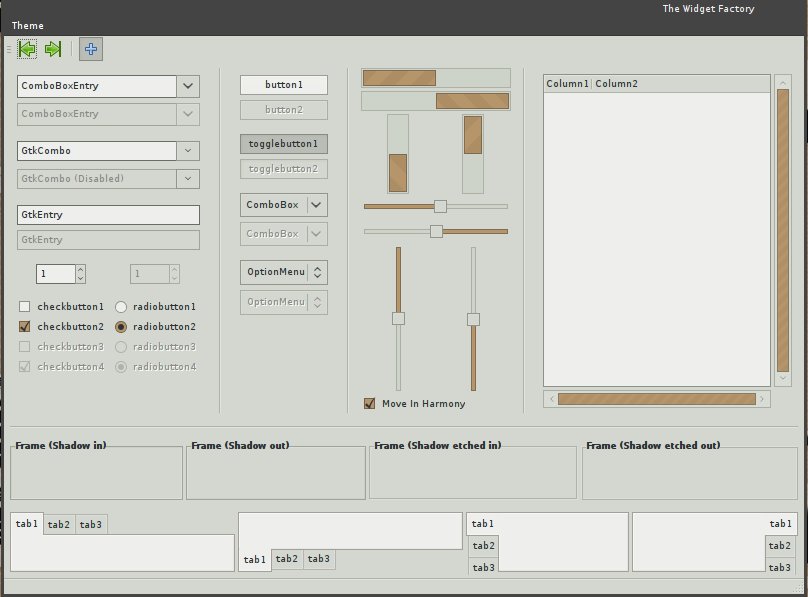Click the toolbar drag handle grip
This screenshot has height=597, width=808.
click(9, 49)
